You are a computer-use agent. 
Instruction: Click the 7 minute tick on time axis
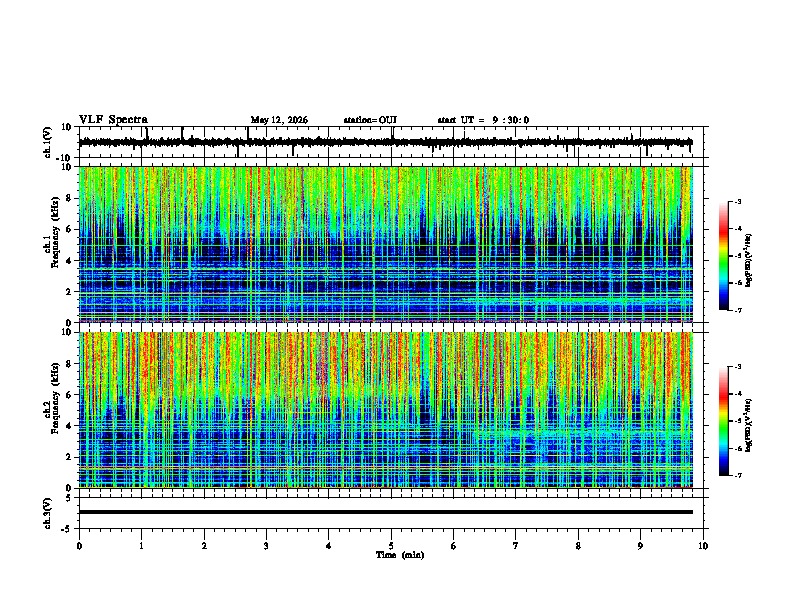point(516,546)
